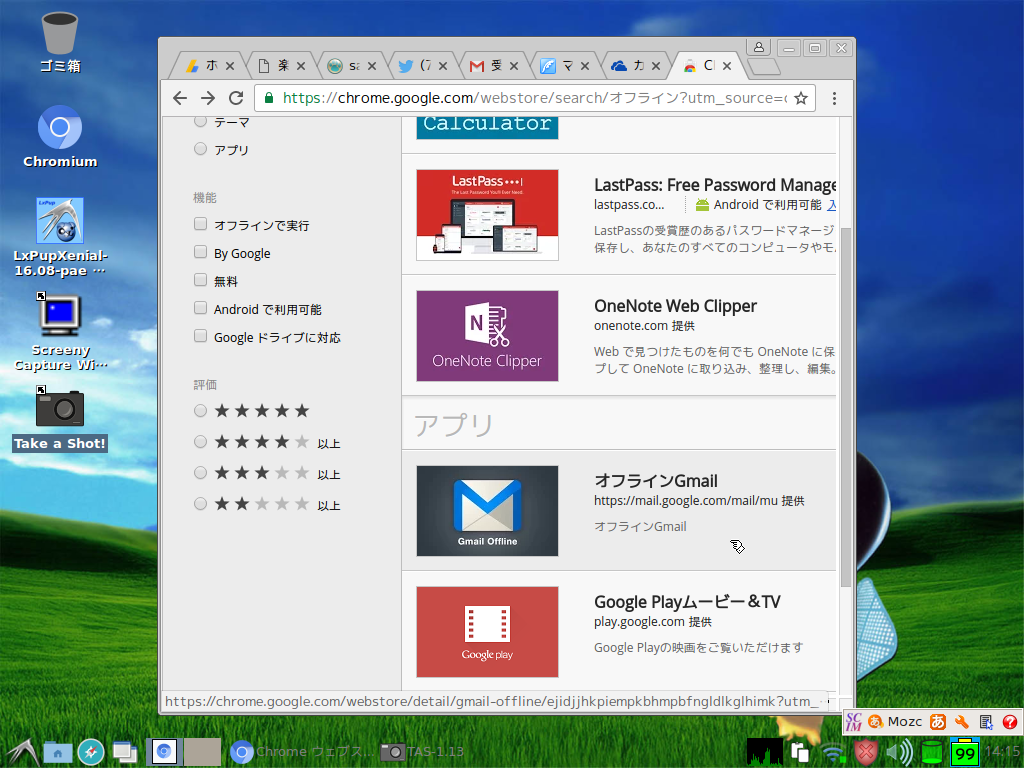Viewport: 1024px width, 768px height.
Task: Select the four stars 以上 rating
Action: [x=200, y=442]
